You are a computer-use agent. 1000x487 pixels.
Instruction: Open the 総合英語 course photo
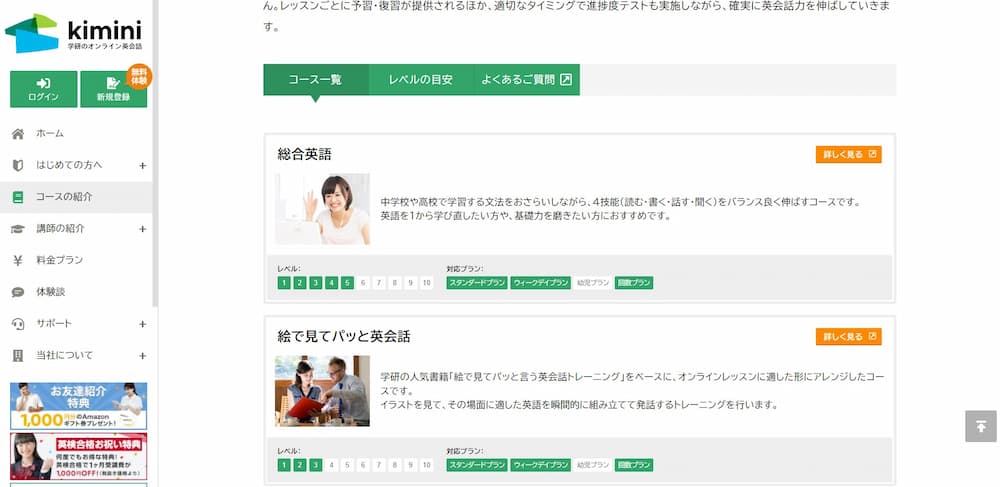323,209
